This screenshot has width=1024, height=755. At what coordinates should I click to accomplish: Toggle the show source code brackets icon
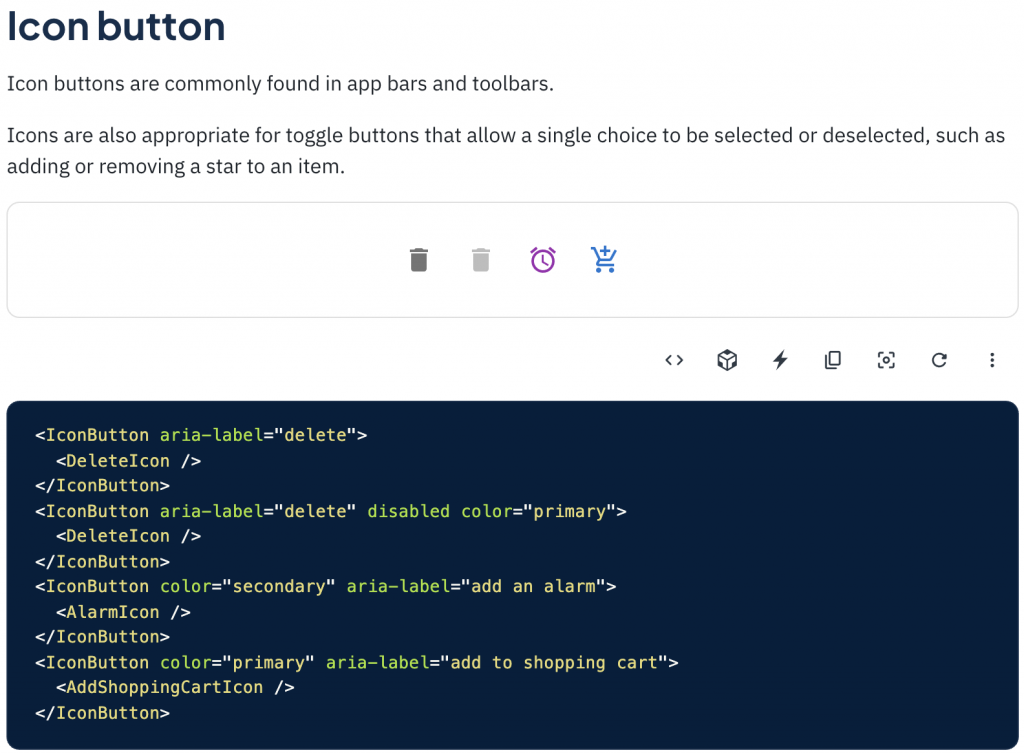click(x=674, y=360)
